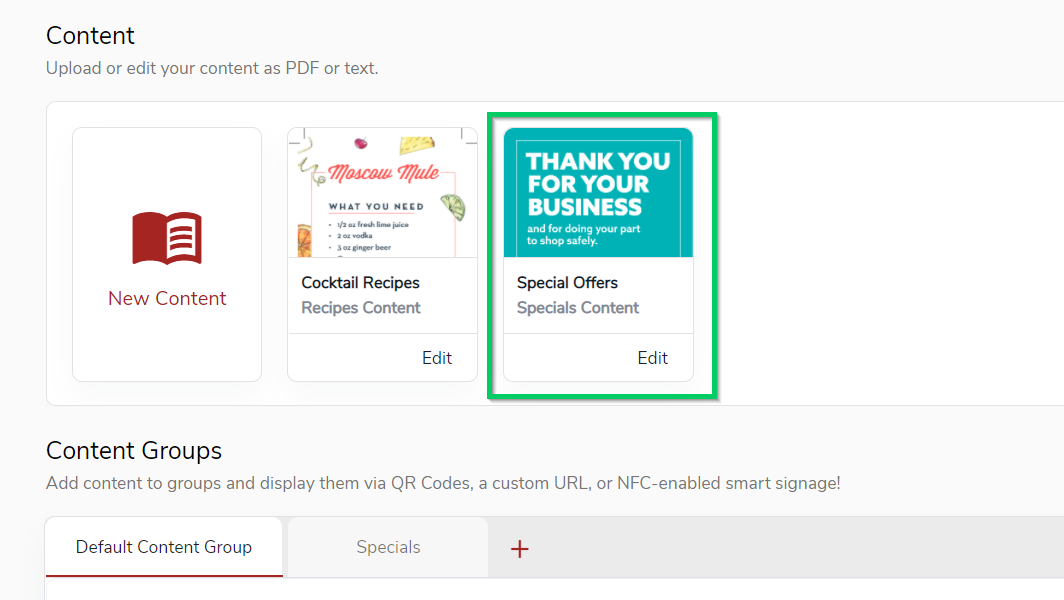Screen dimensions: 1064x600
Task: Select the Specials Content subtitle
Action: click(x=578, y=307)
